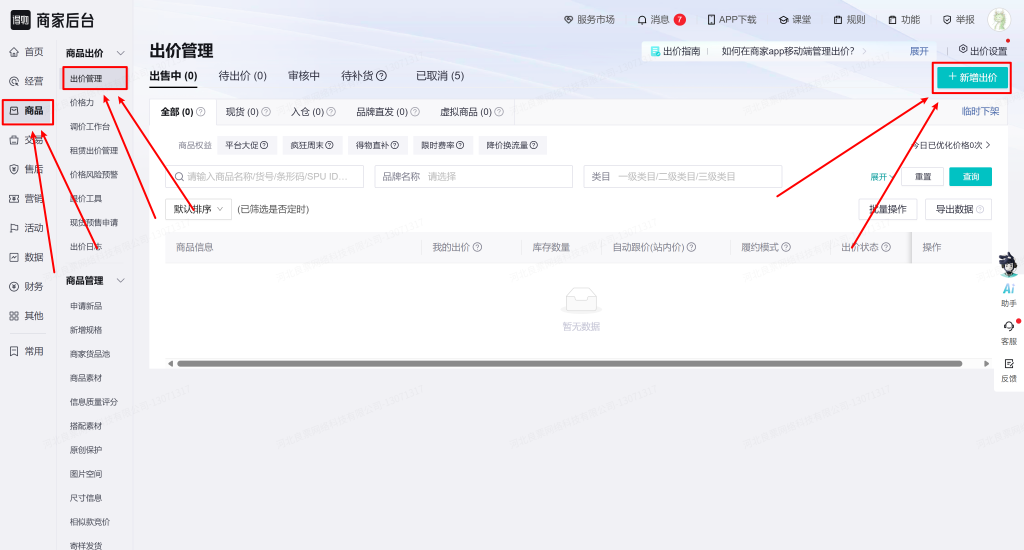
Task: Click the user avatar picture
Action: point(999,20)
